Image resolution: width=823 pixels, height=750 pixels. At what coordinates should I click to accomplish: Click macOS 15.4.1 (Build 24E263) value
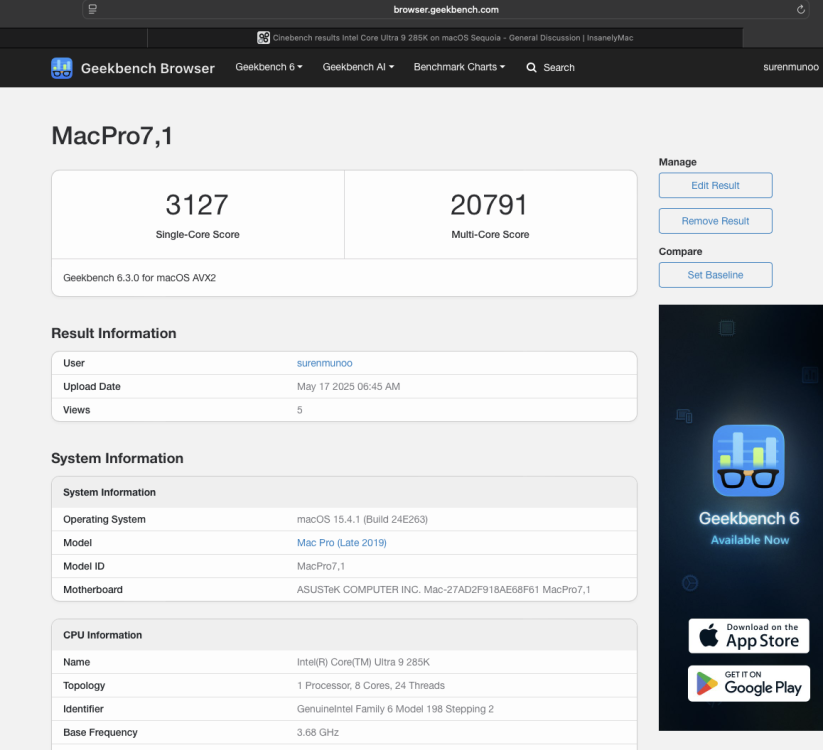[362, 520]
